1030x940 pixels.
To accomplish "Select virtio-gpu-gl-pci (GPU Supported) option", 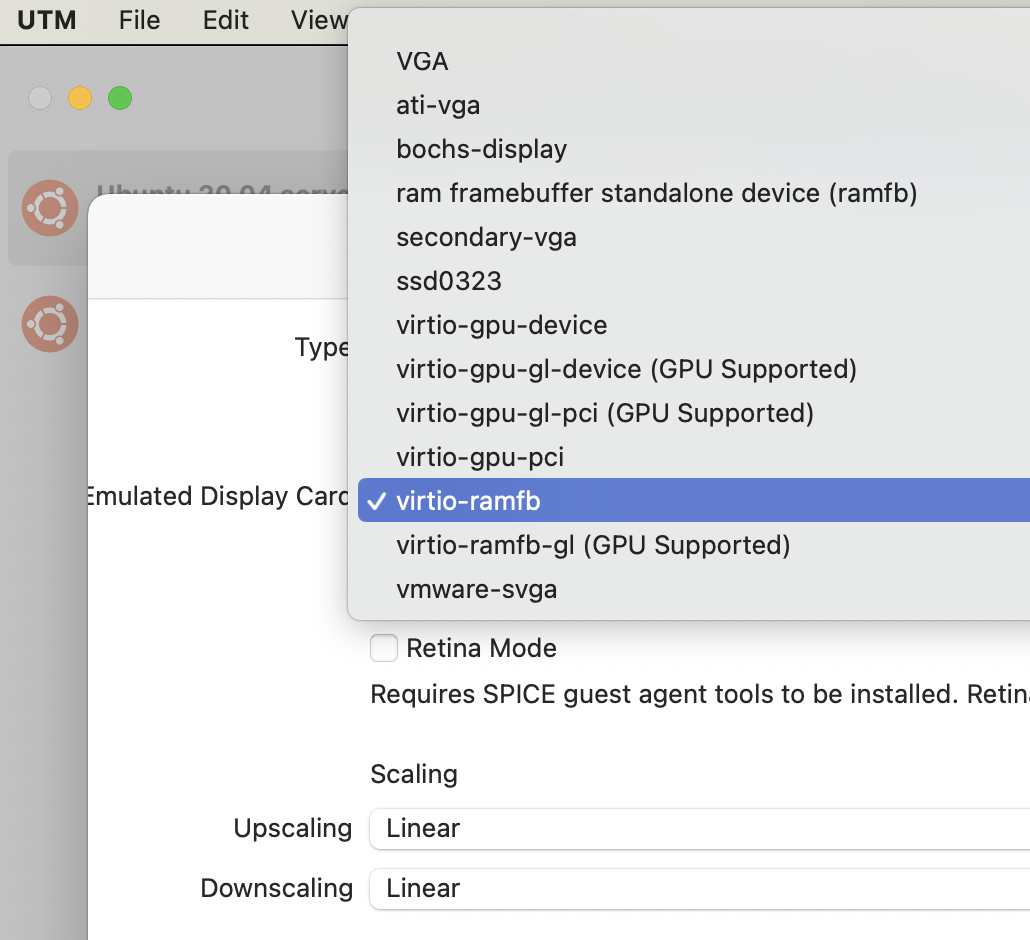I will click(606, 413).
